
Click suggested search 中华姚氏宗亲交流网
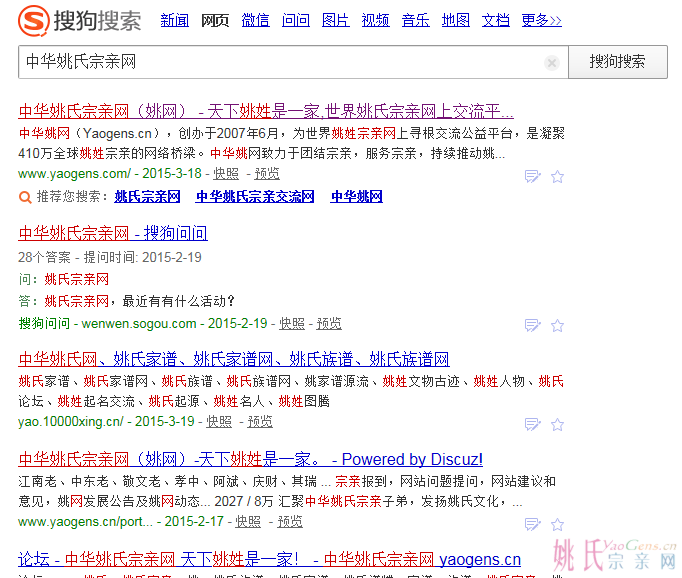click(255, 197)
